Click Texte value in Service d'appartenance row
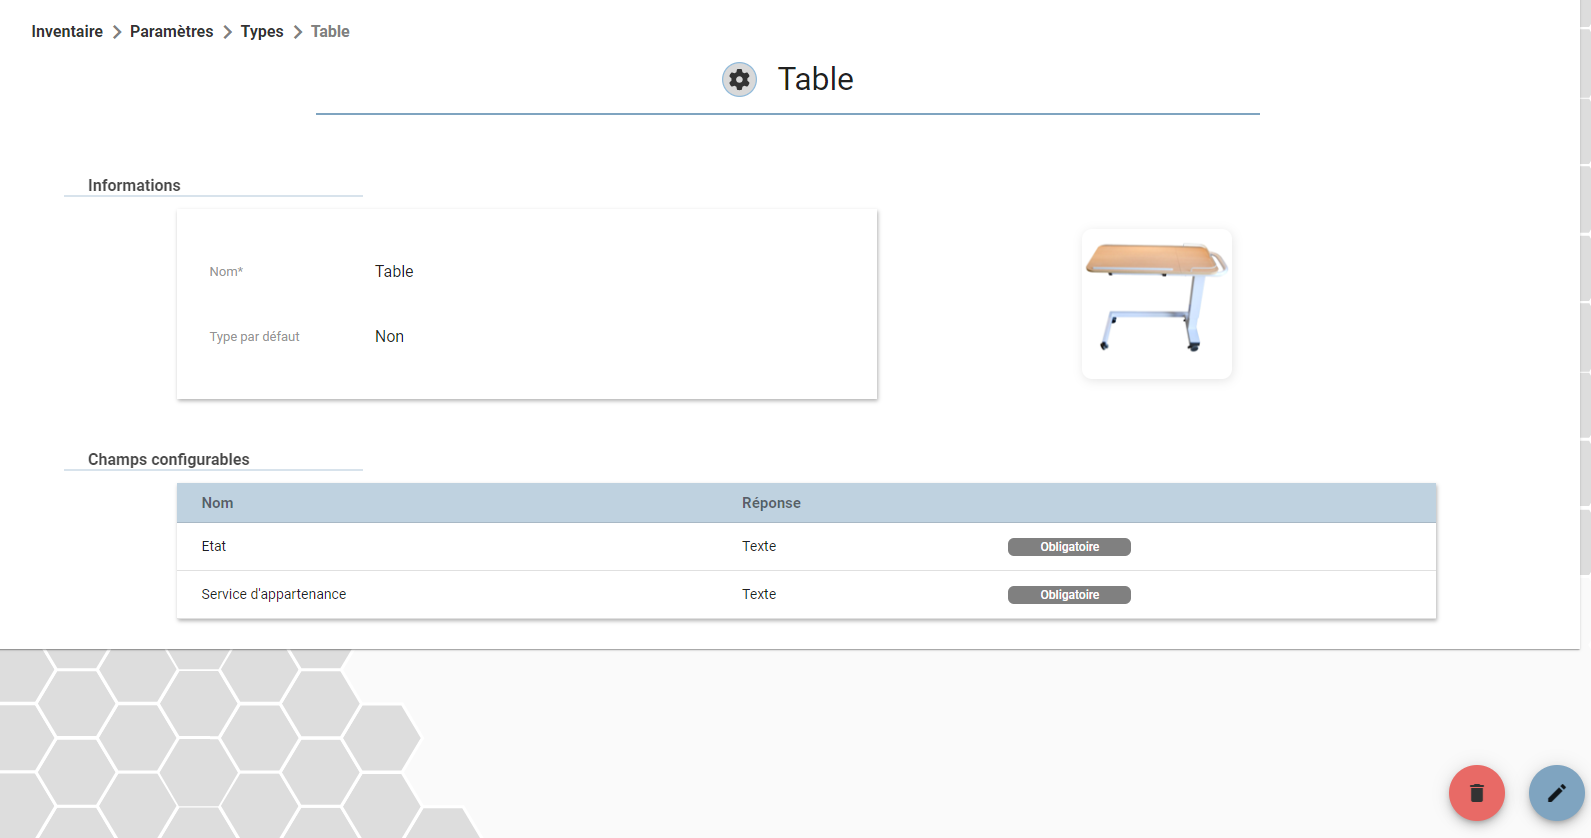The height and width of the screenshot is (838, 1591). [x=759, y=594]
